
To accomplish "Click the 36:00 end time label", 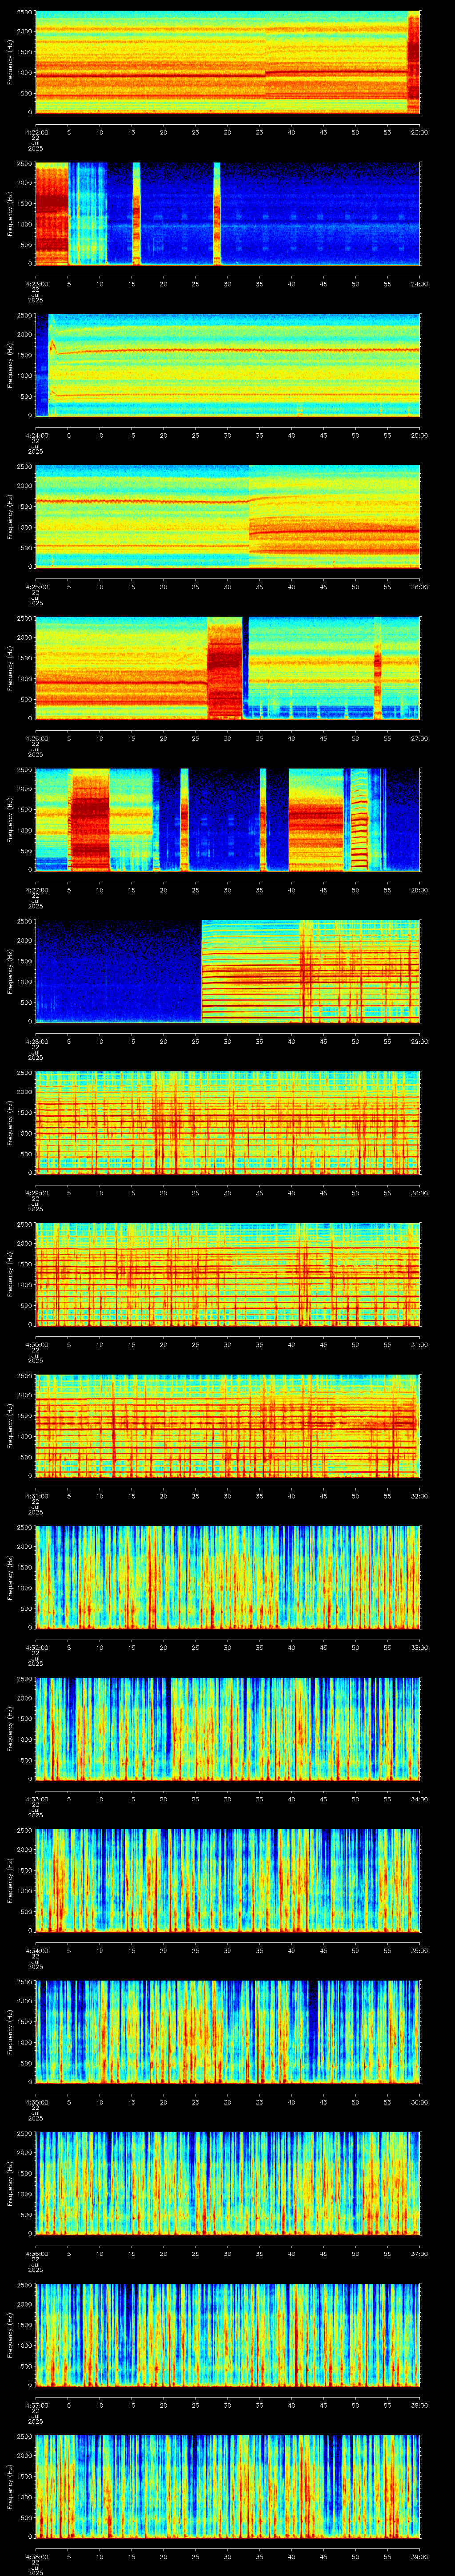I will coord(419,2101).
